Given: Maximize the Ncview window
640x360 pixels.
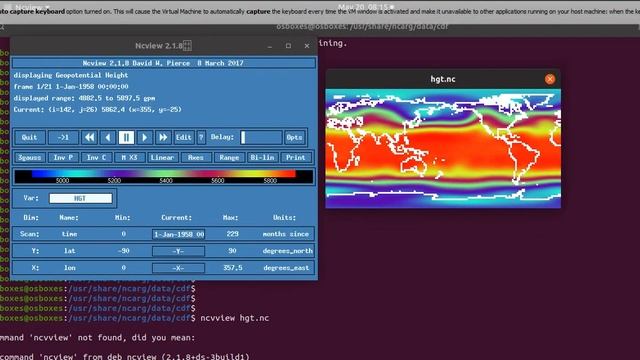Looking at the screenshot, I should tap(288, 46).
